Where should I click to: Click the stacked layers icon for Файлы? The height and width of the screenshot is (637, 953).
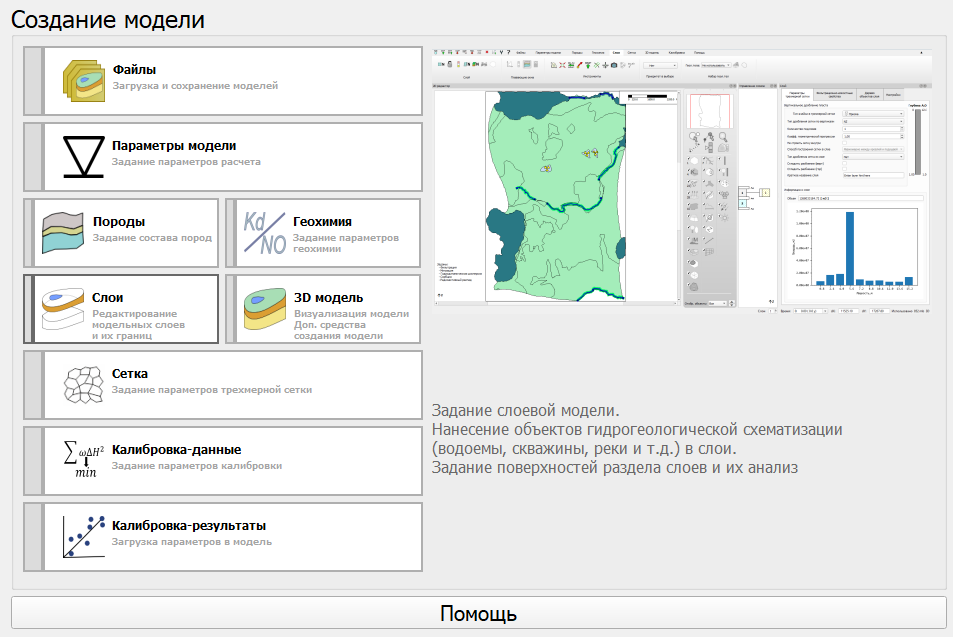(x=83, y=80)
